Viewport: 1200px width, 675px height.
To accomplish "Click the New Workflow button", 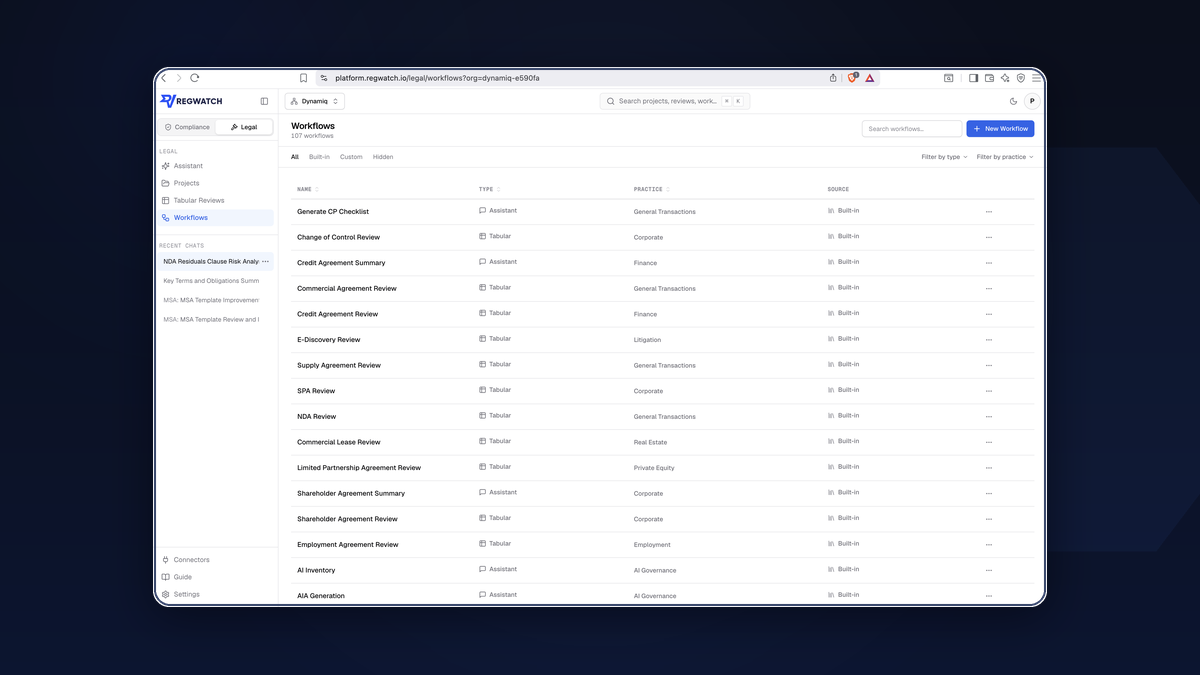I will (1000, 129).
